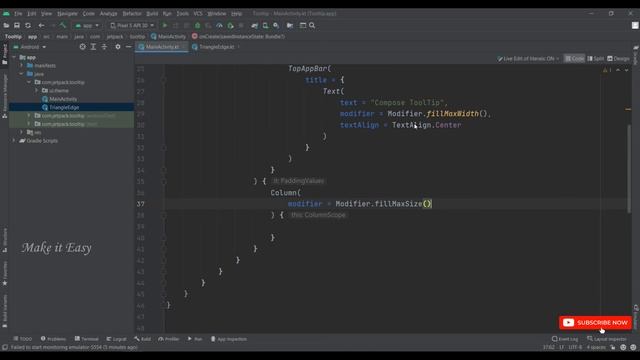Open the VCS menu

pyautogui.click(x=198, y=13)
